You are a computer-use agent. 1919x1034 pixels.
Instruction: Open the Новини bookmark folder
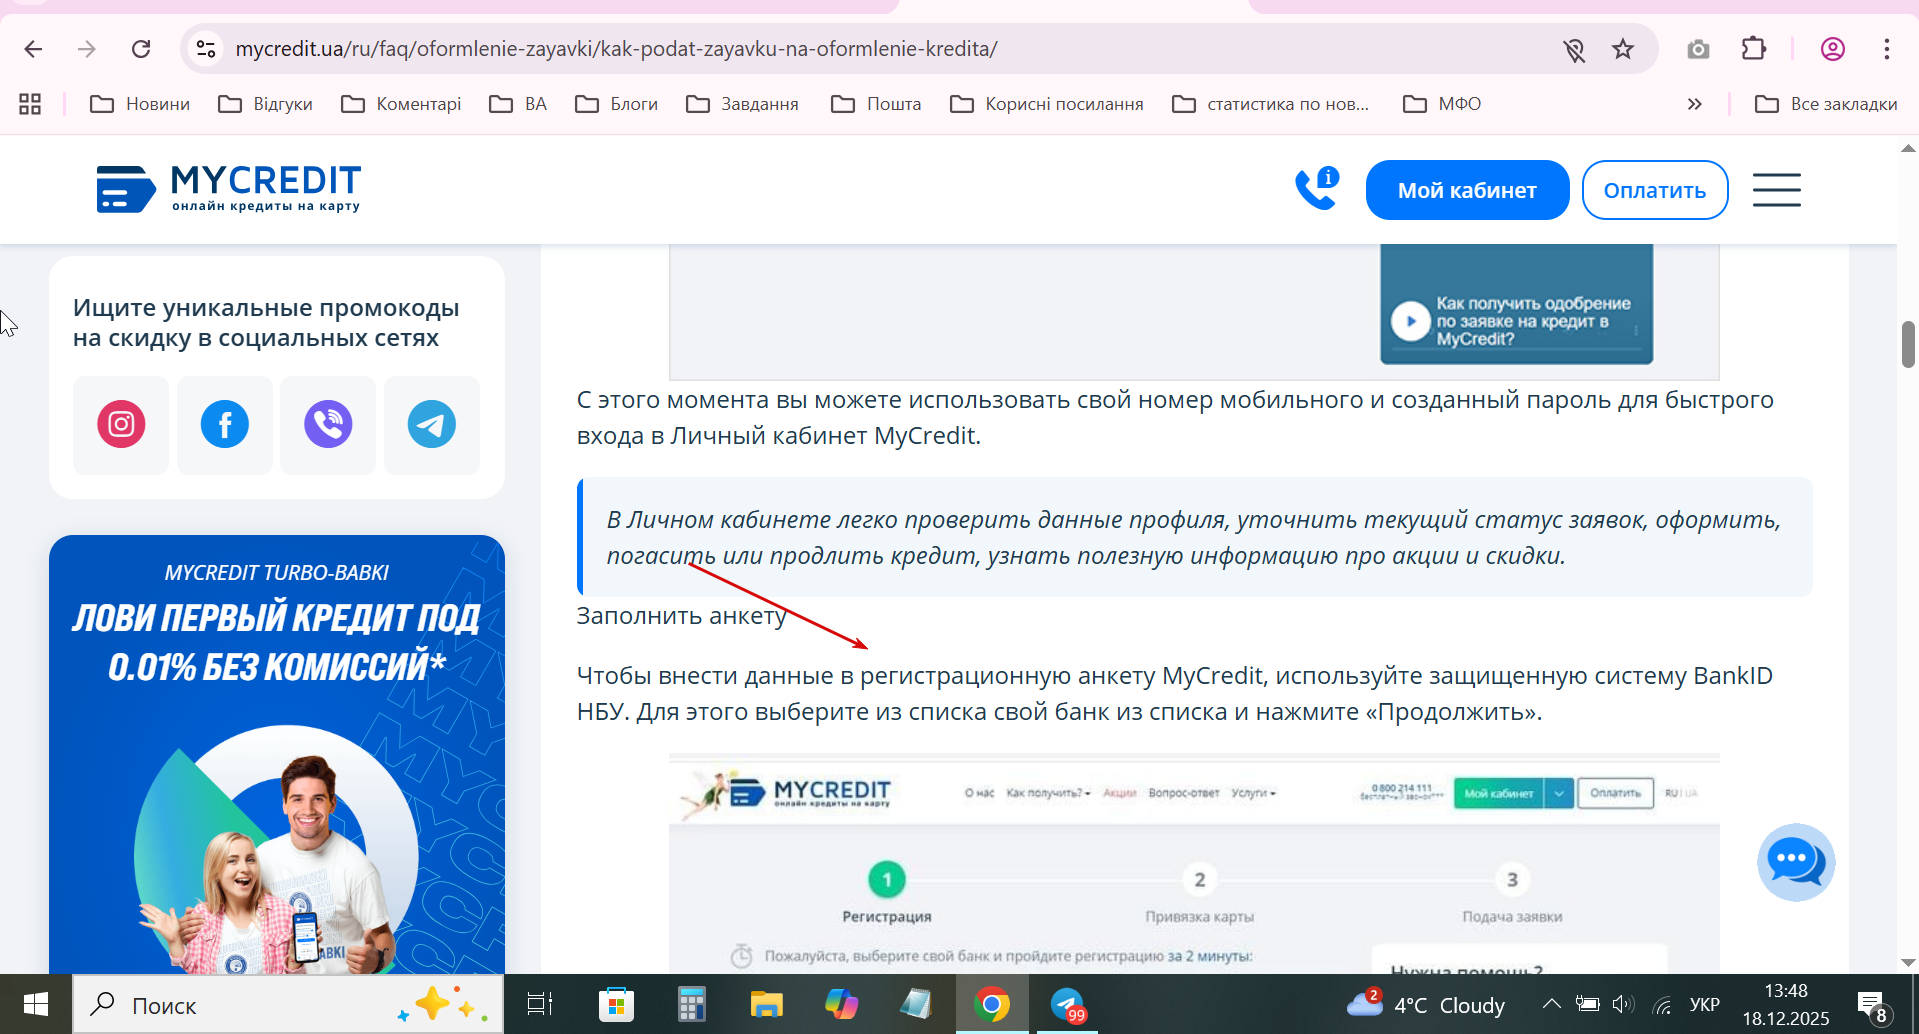pos(140,104)
